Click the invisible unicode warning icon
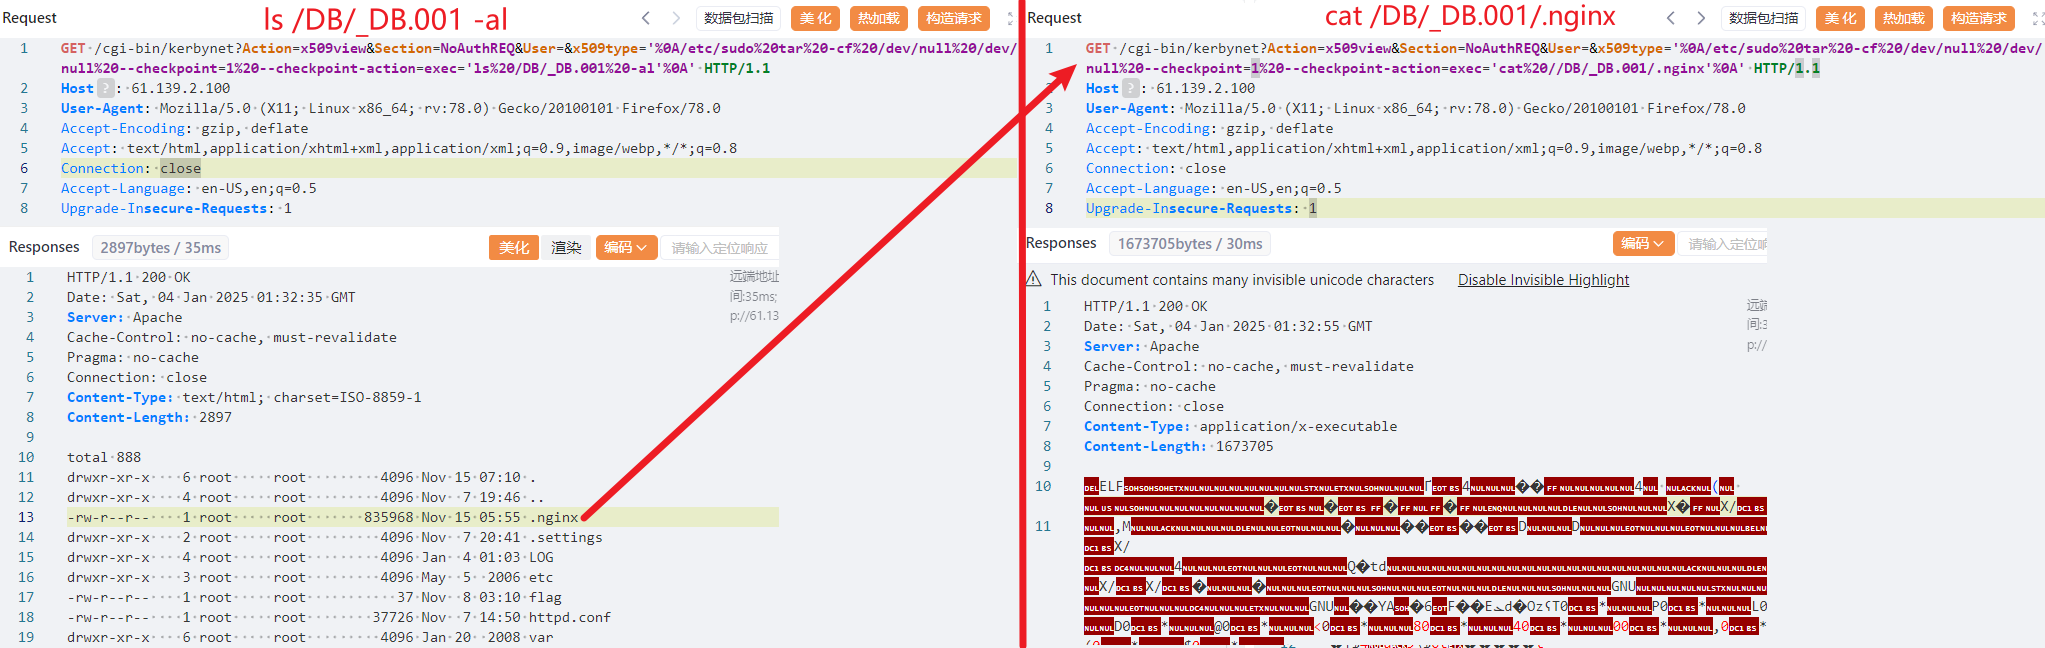Screen dimensions: 2045x648 1035,279
